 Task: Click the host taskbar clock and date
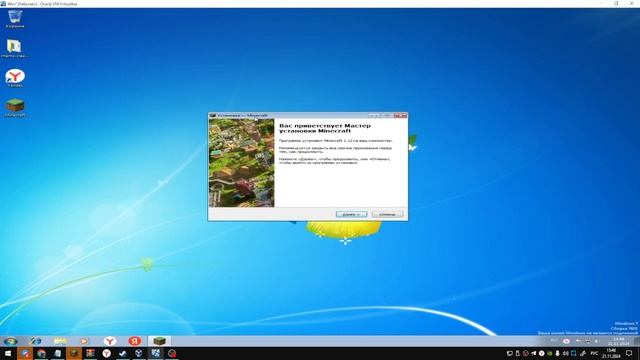(611, 353)
